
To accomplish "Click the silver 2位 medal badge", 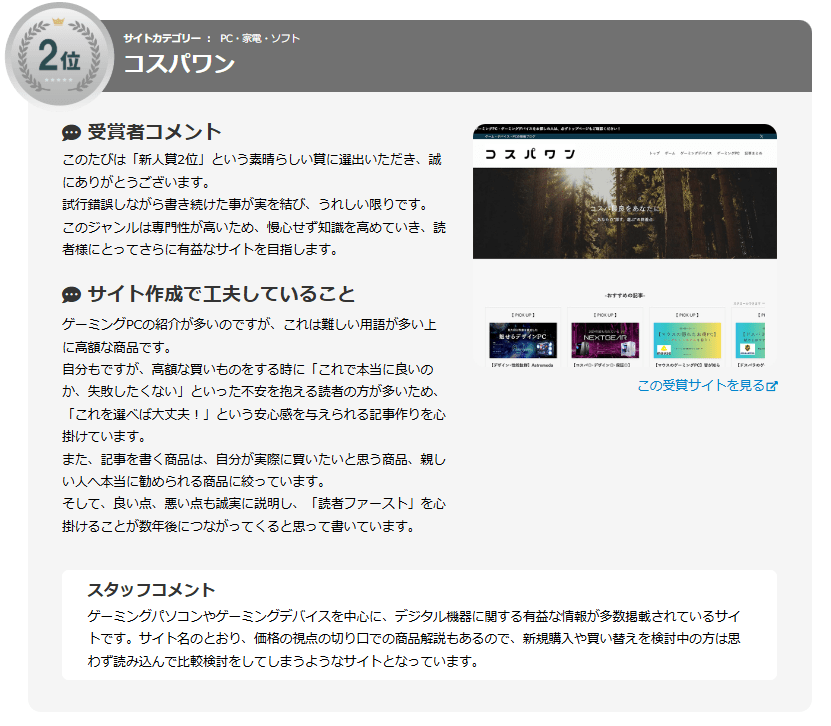I will pos(58,57).
